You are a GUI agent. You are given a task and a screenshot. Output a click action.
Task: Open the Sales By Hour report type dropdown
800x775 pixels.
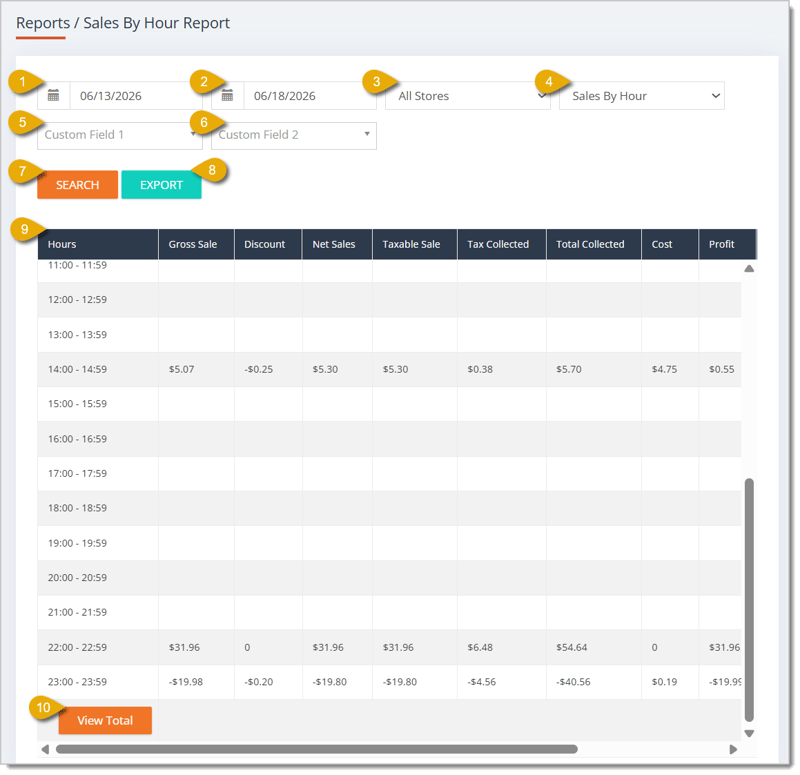click(642, 95)
